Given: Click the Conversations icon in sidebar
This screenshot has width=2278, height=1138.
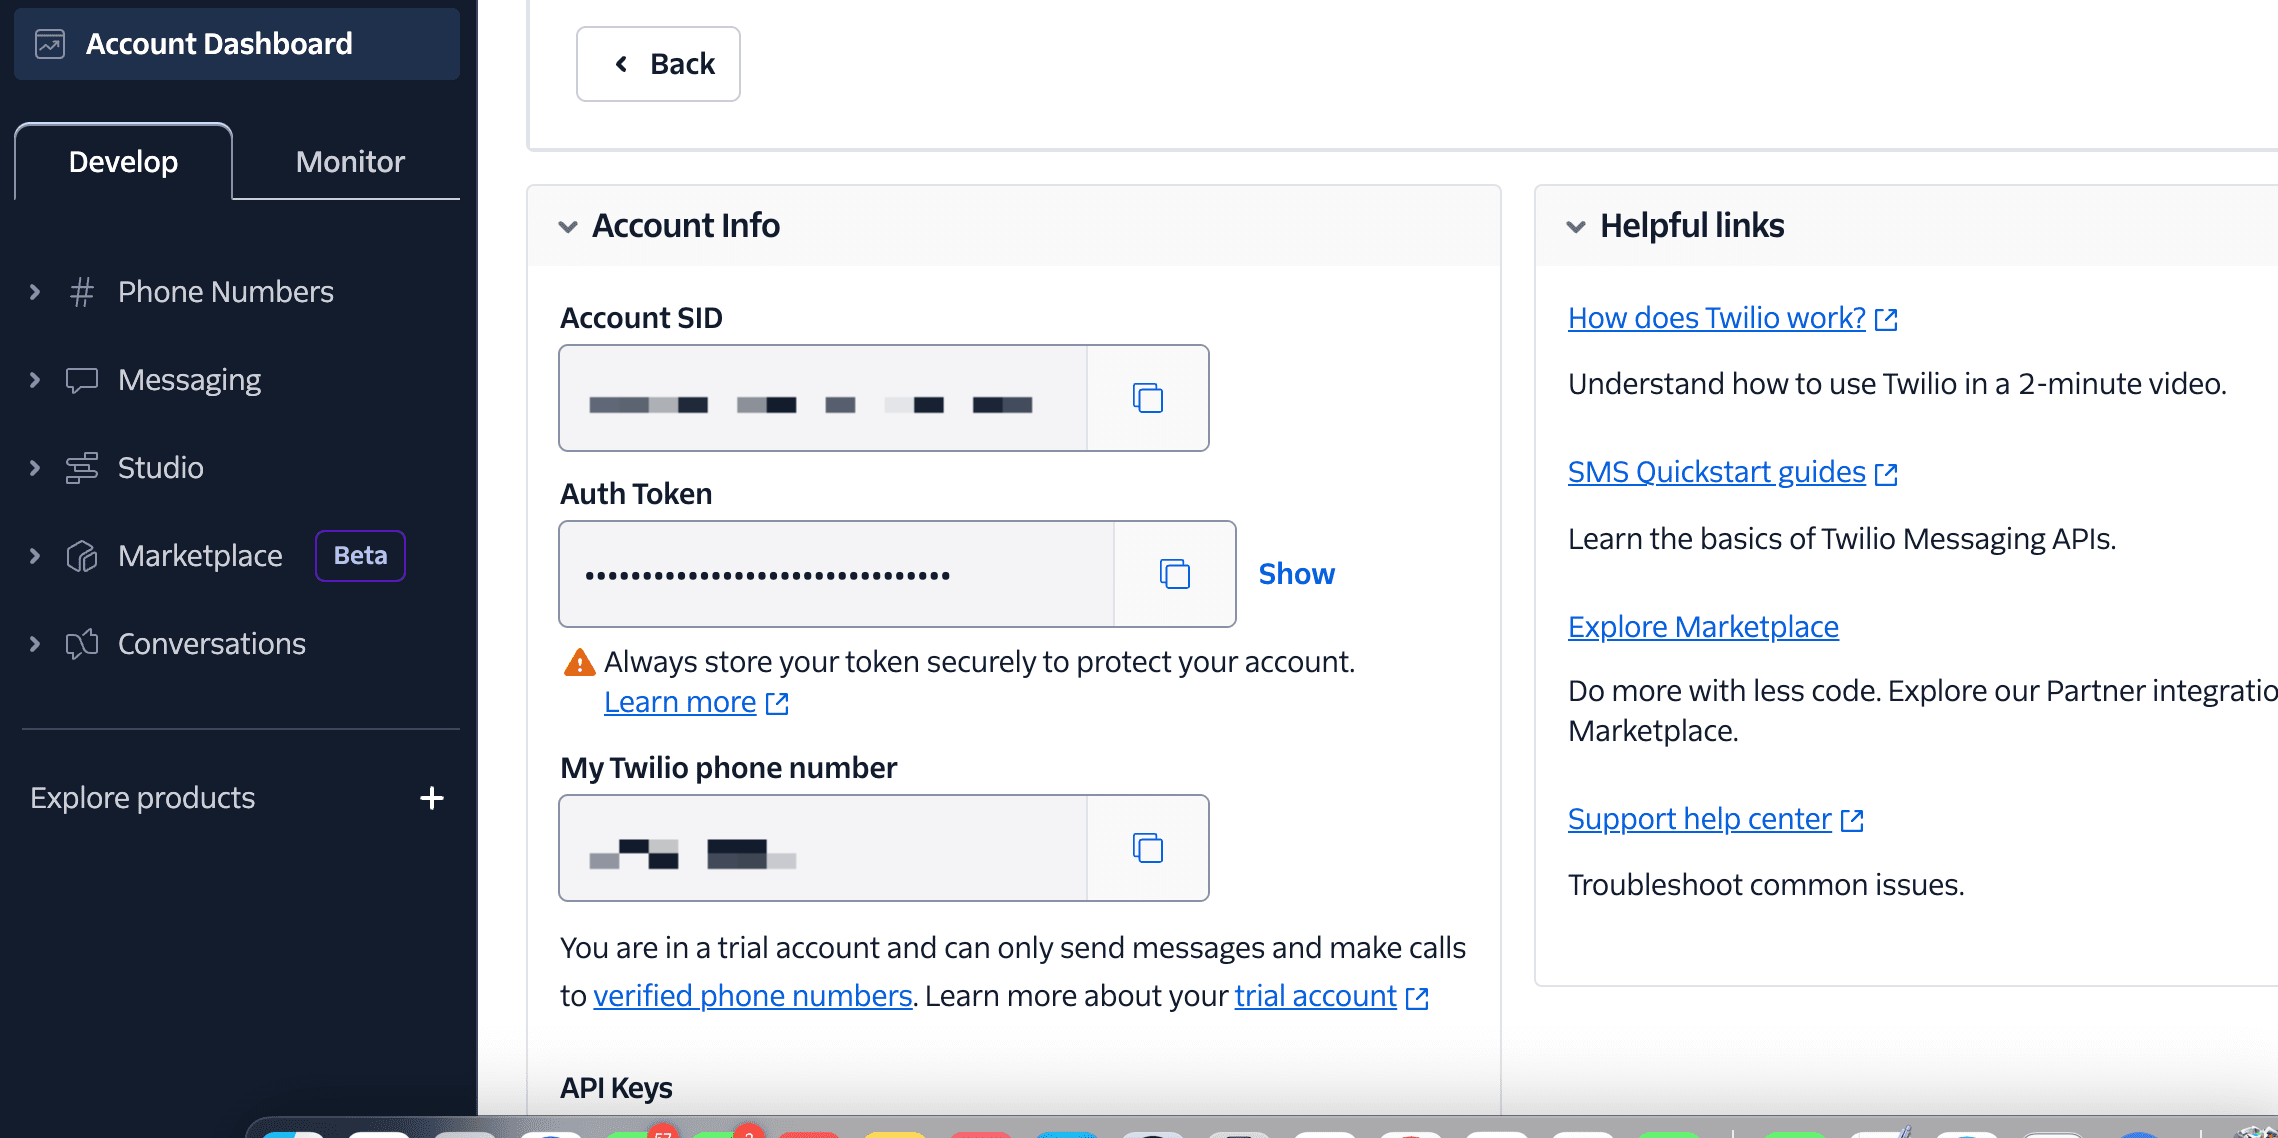Looking at the screenshot, I should coord(82,644).
